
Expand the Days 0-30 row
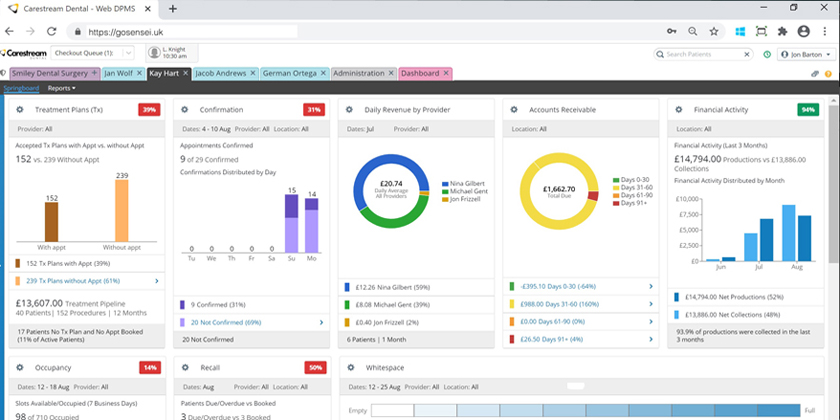click(x=651, y=287)
